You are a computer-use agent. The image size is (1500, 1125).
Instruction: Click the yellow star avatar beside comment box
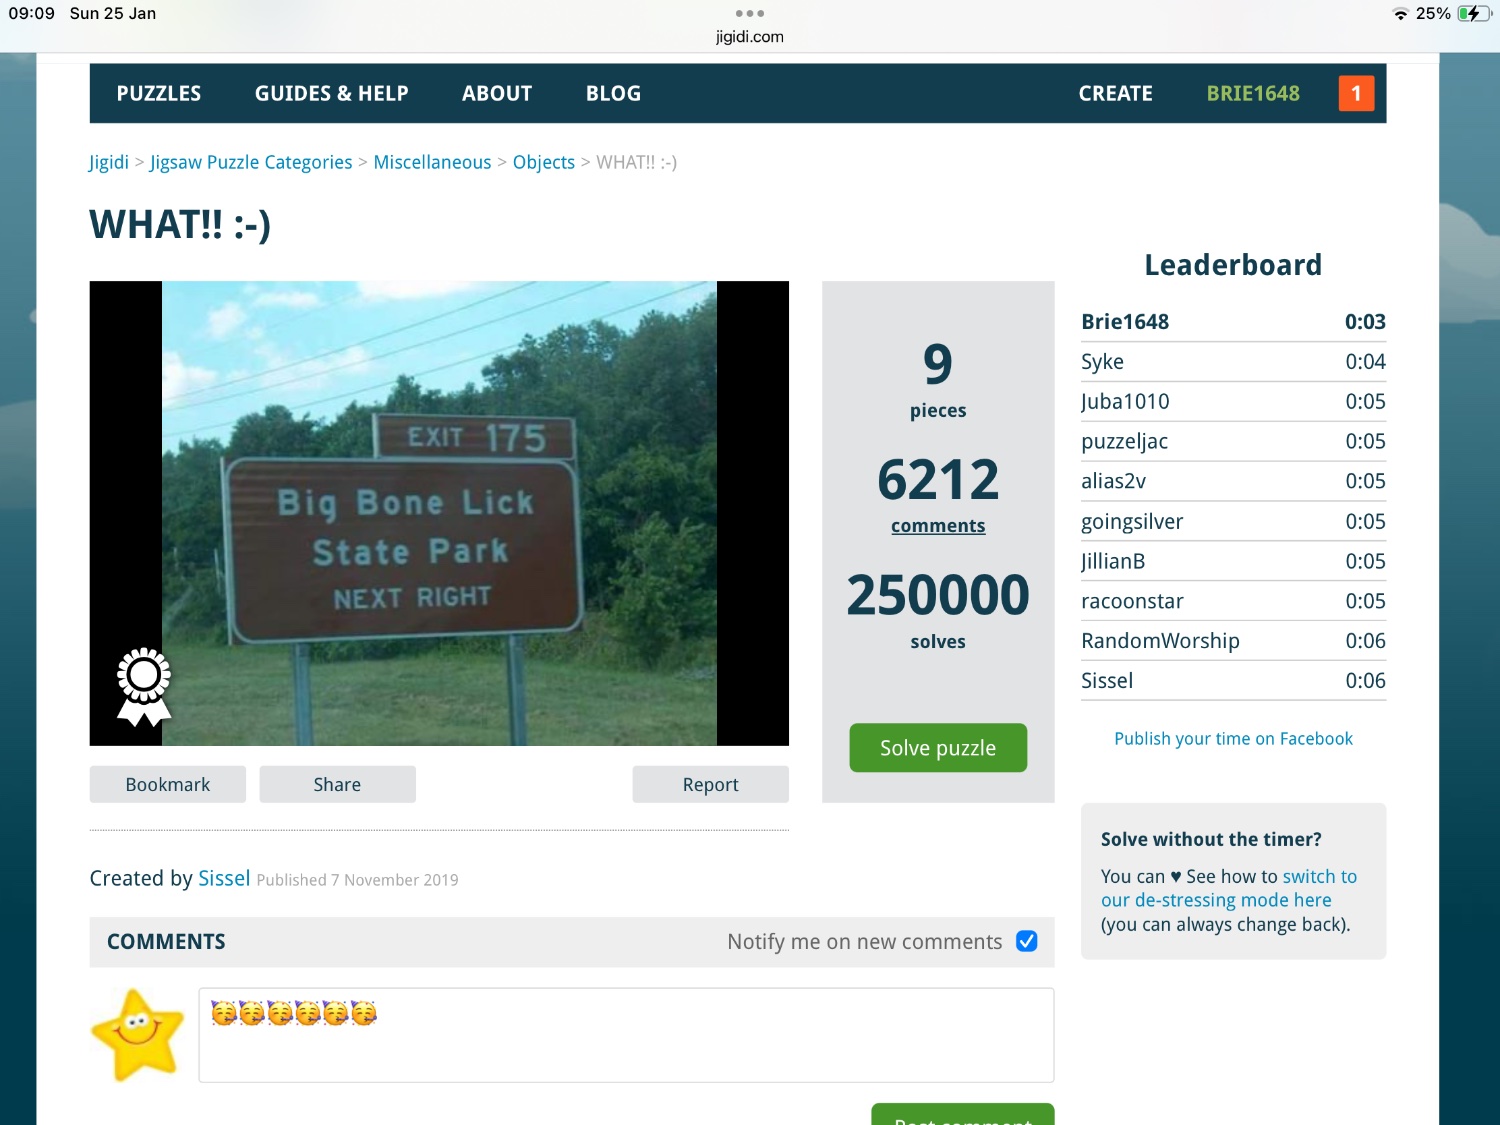pyautogui.click(x=137, y=1035)
